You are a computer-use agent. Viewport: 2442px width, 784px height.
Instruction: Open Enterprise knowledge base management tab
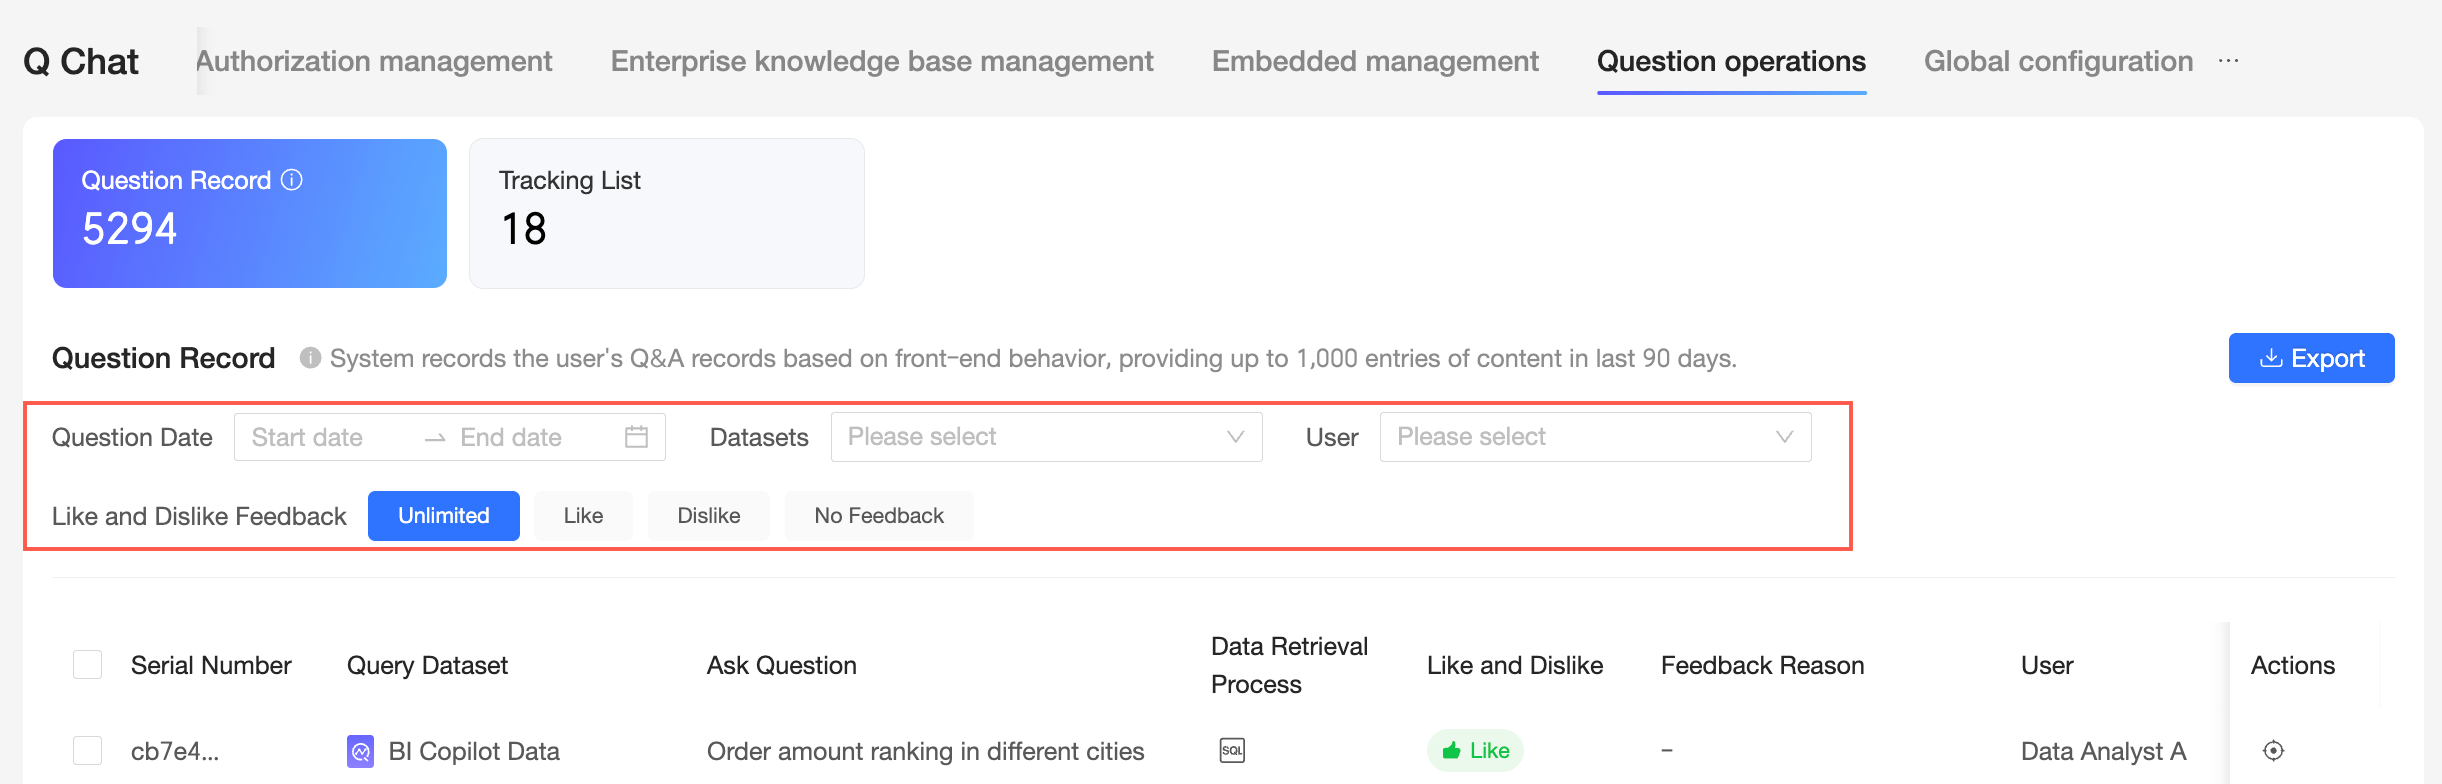pyautogui.click(x=882, y=61)
